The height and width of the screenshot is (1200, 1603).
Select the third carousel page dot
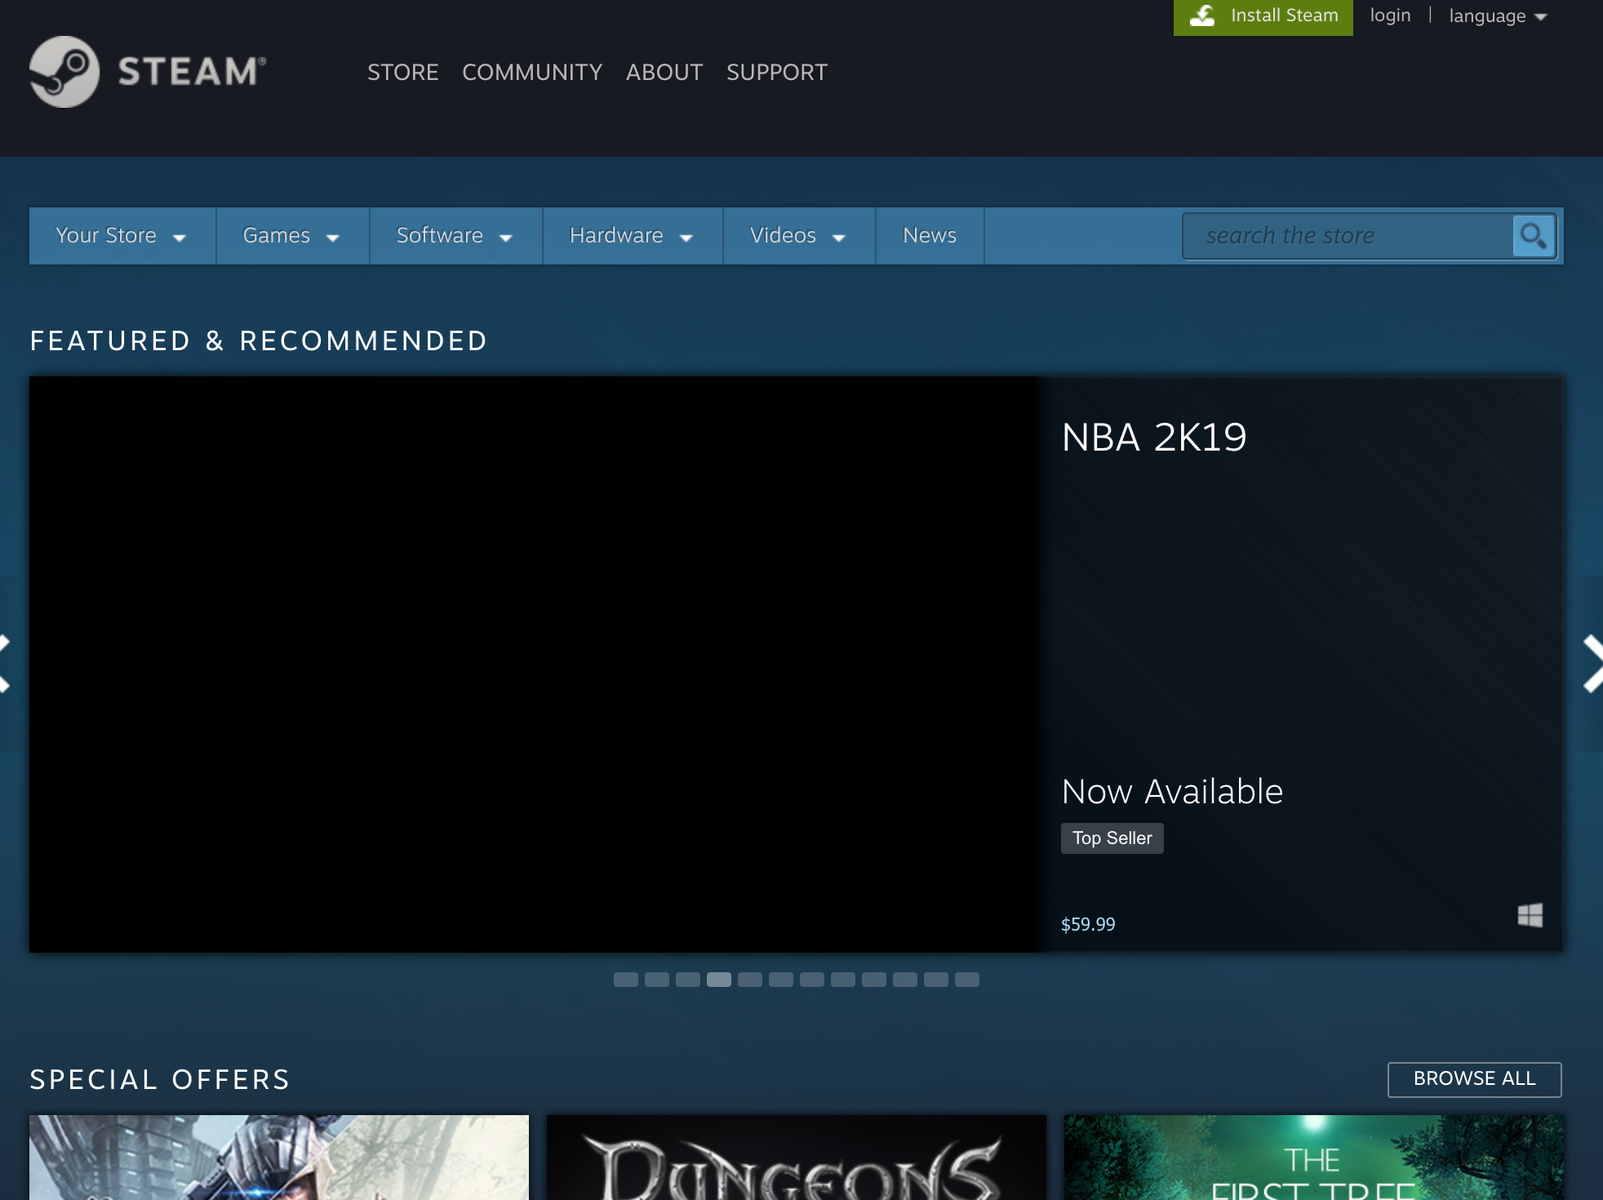coord(688,980)
